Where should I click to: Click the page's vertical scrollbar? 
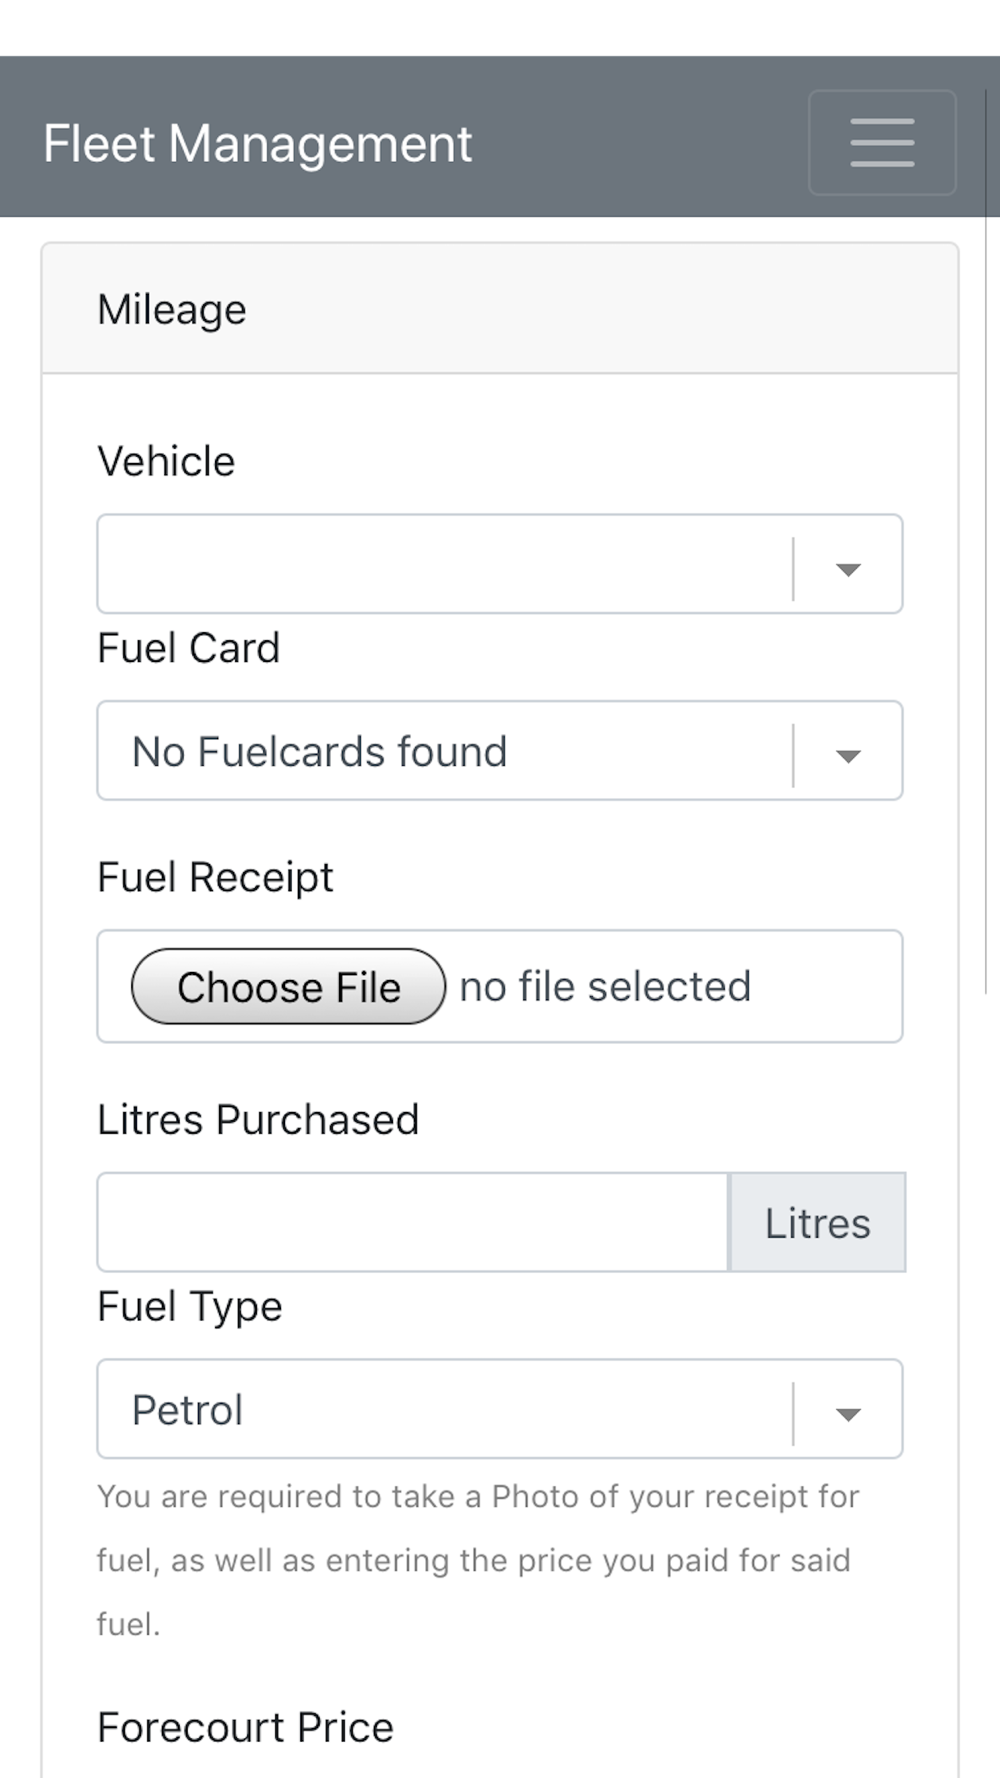(987, 540)
